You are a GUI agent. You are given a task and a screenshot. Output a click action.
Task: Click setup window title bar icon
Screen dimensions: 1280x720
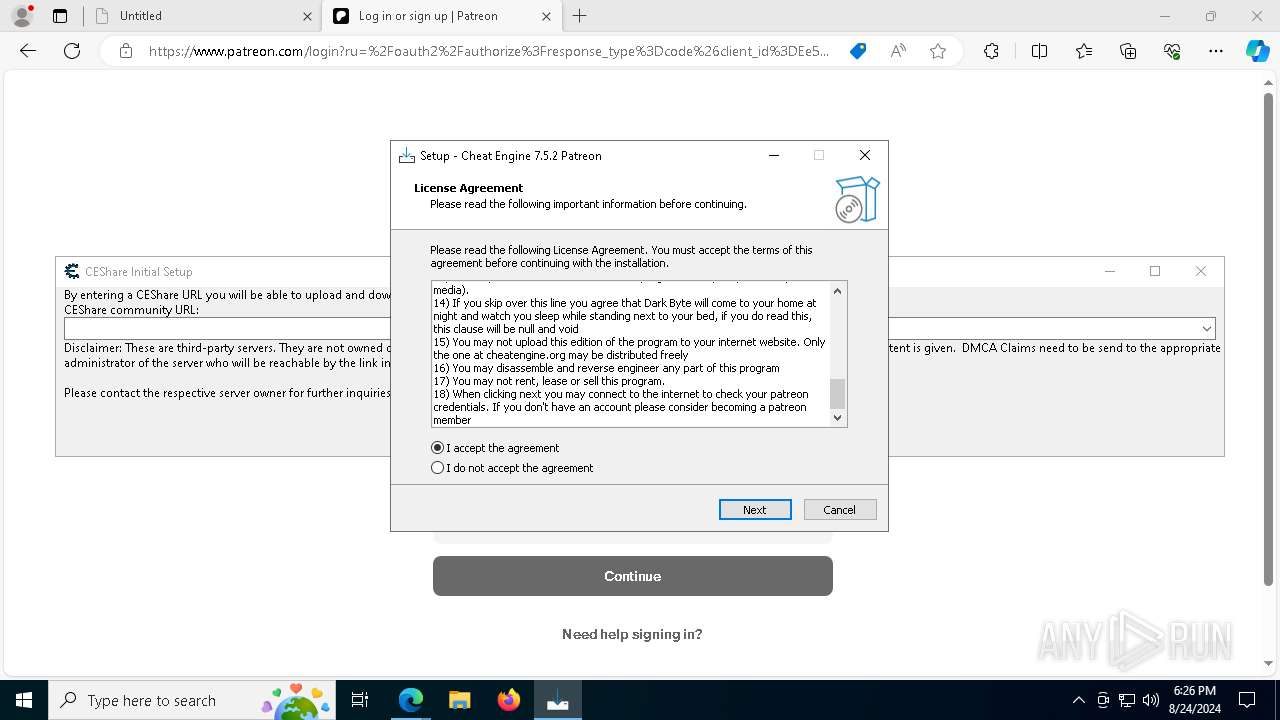pos(406,156)
